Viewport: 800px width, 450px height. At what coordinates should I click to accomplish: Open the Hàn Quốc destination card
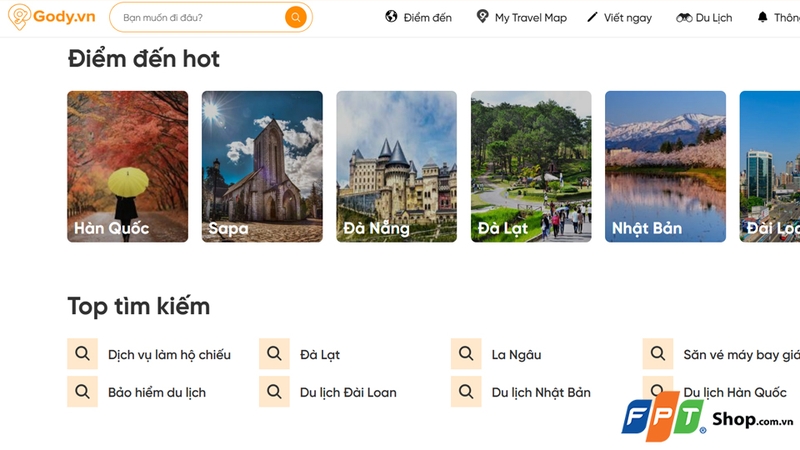pyautogui.click(x=128, y=166)
